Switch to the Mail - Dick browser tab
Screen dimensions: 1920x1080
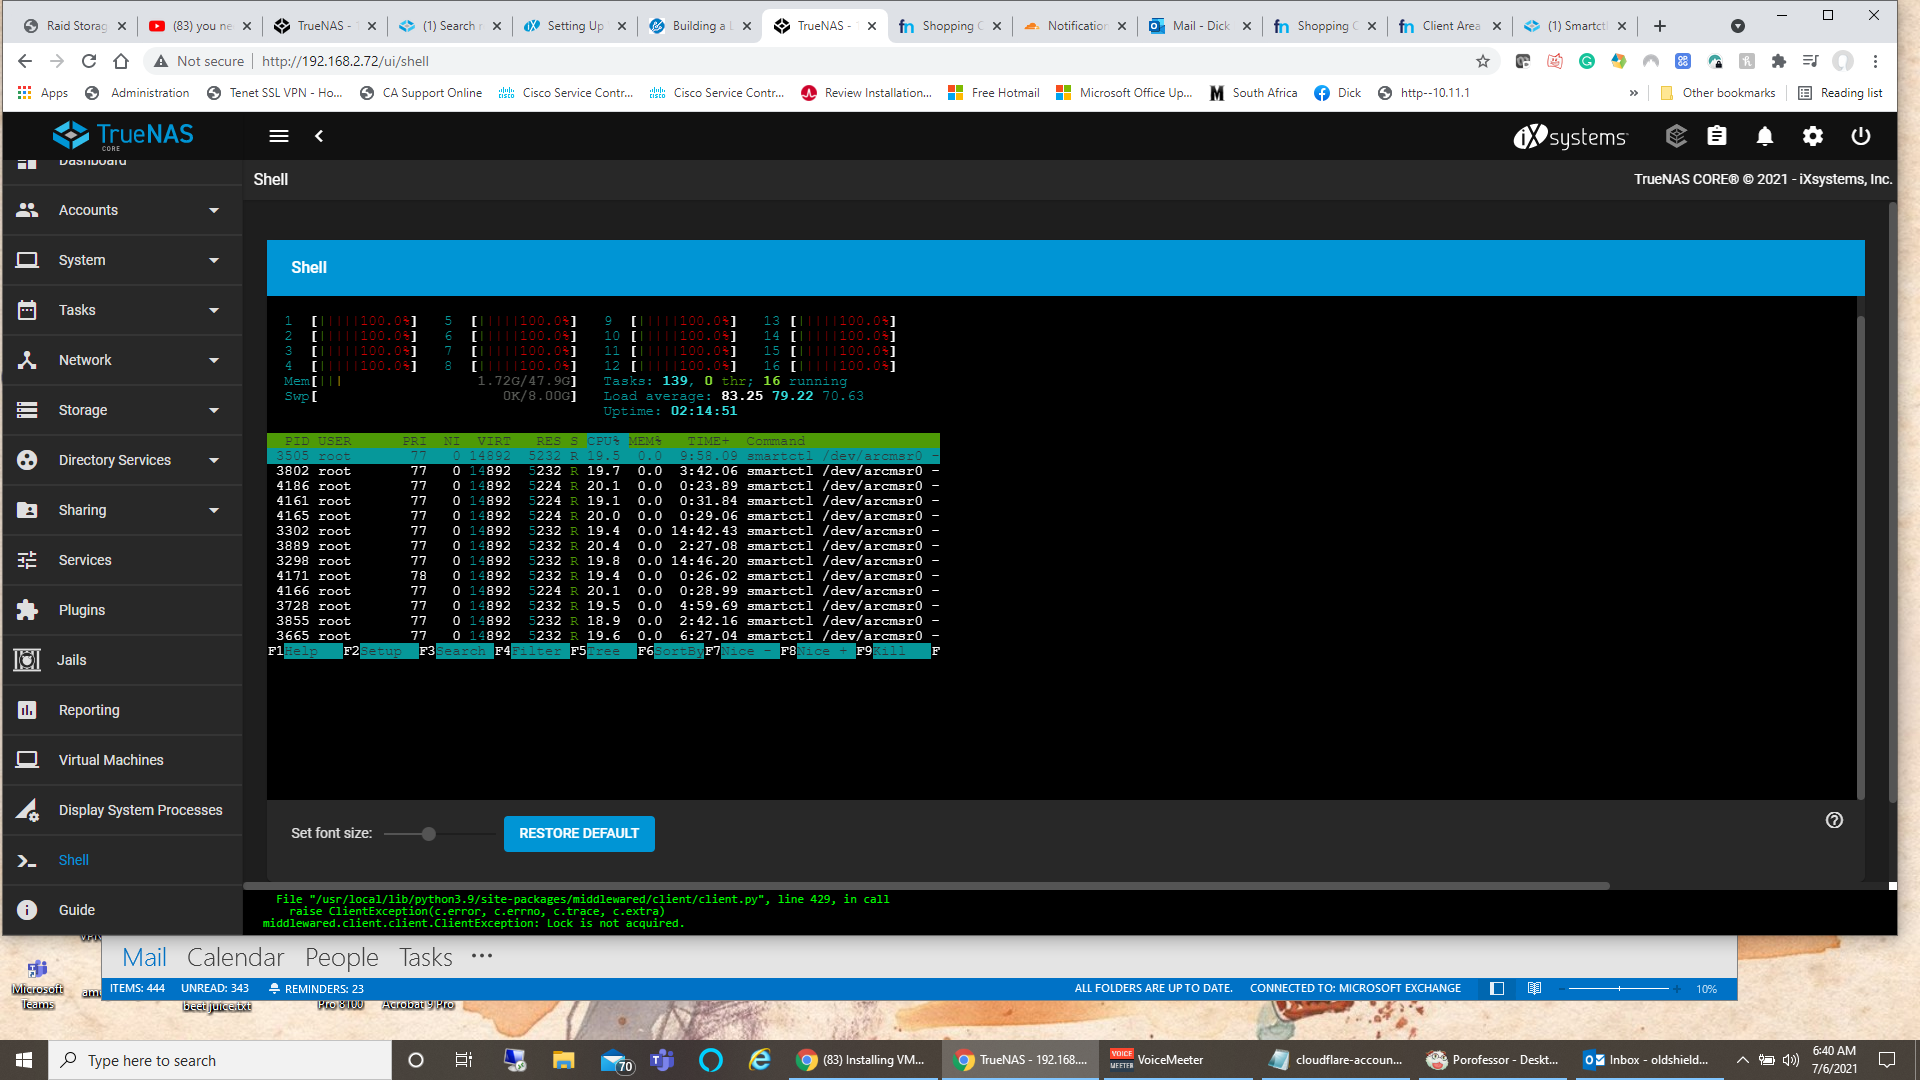tap(1199, 26)
